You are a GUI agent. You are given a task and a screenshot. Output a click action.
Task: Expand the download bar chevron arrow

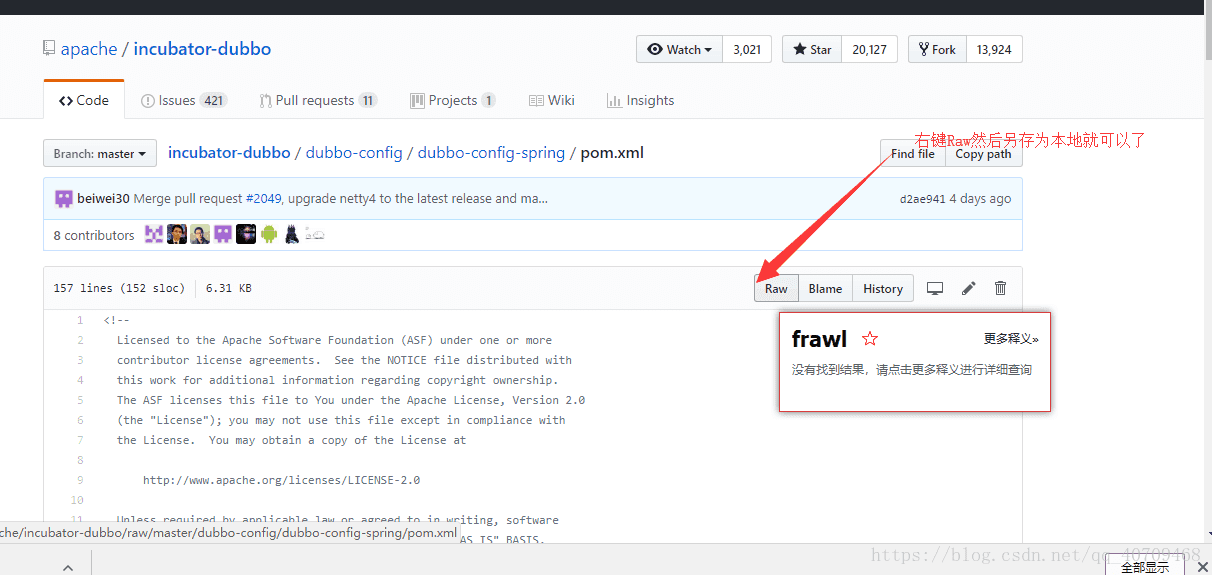tap(68, 567)
